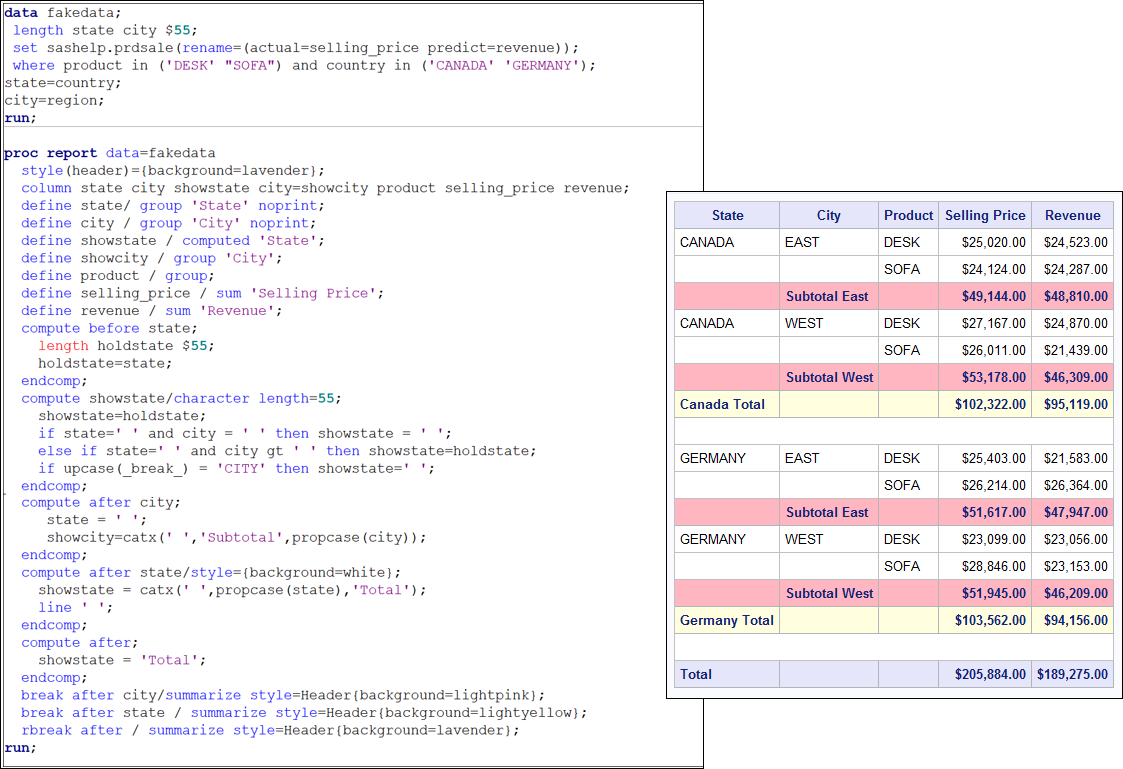
Task: Click the $51,945.00 subtotal cell
Action: point(985,593)
